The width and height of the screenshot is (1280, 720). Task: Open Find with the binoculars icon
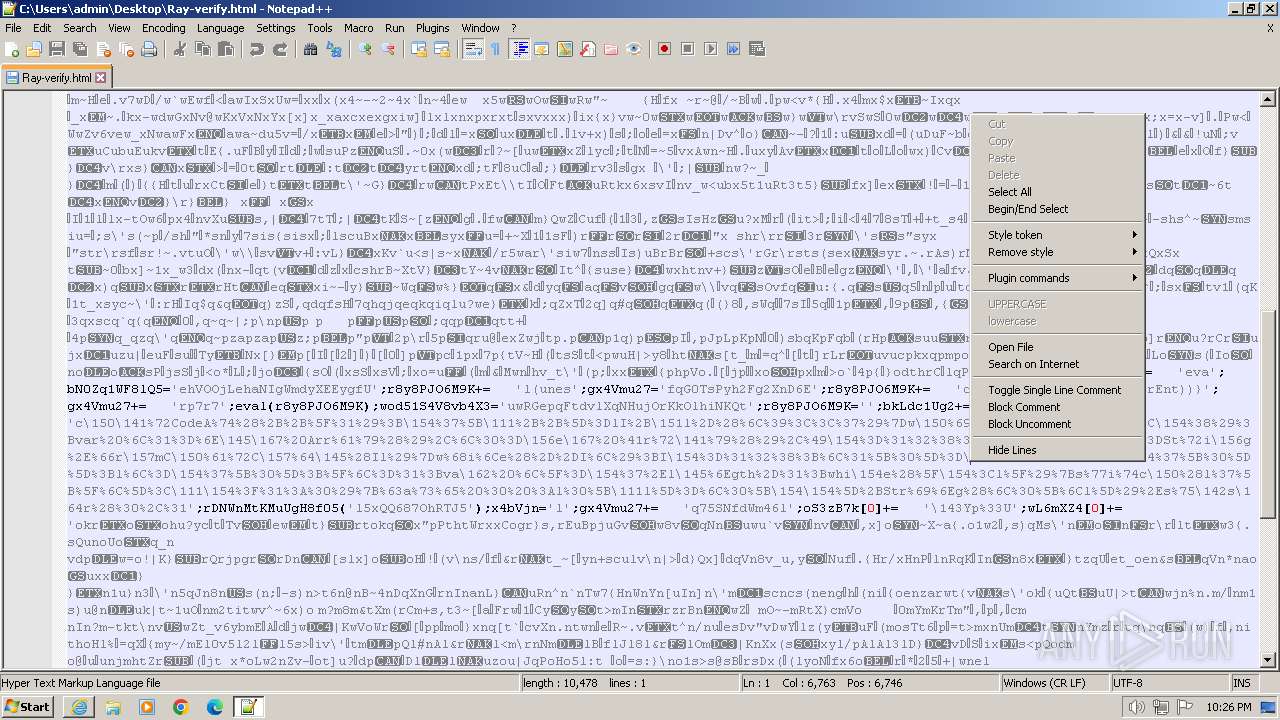[310, 49]
